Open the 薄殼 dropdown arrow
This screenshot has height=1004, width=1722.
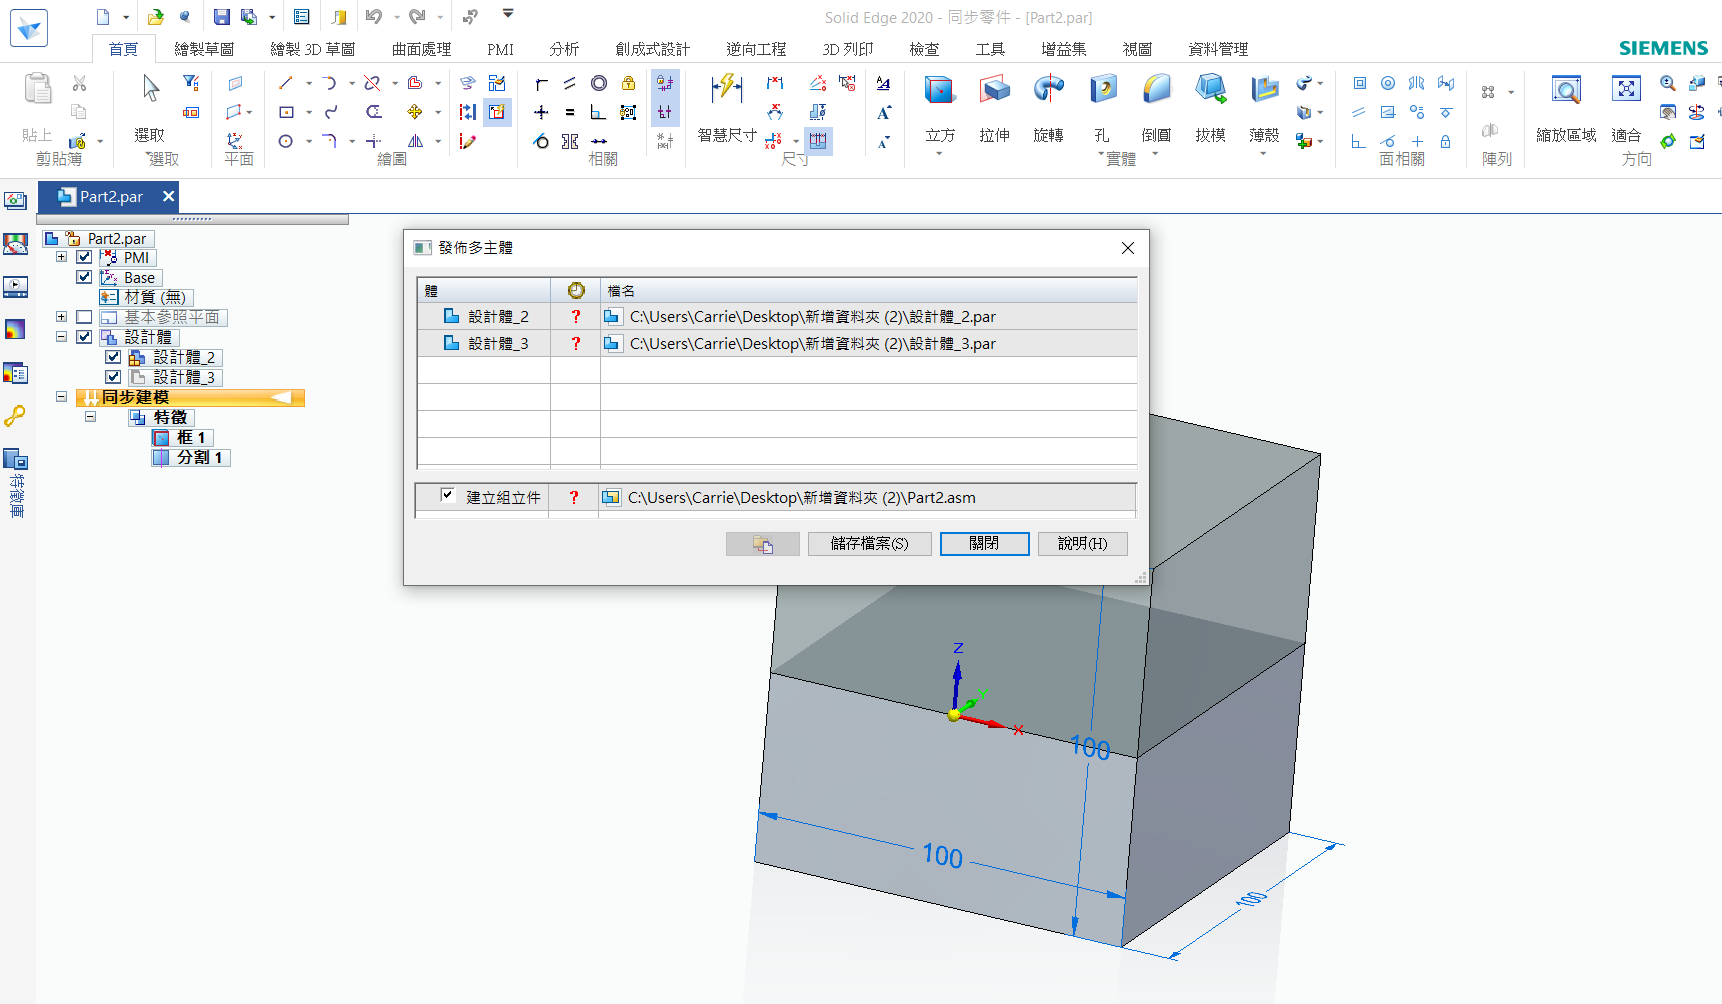1263,154
